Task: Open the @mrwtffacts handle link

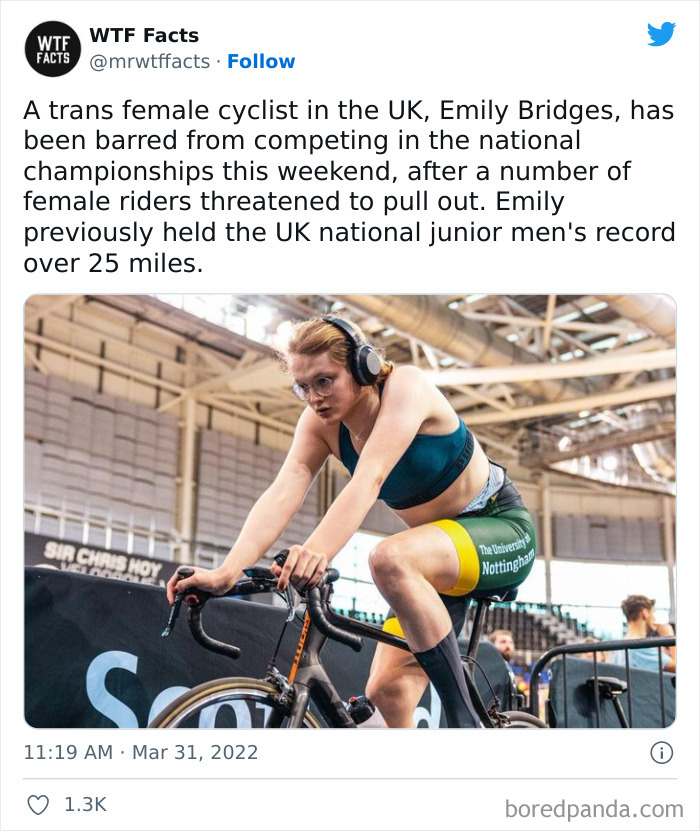Action: [150, 62]
